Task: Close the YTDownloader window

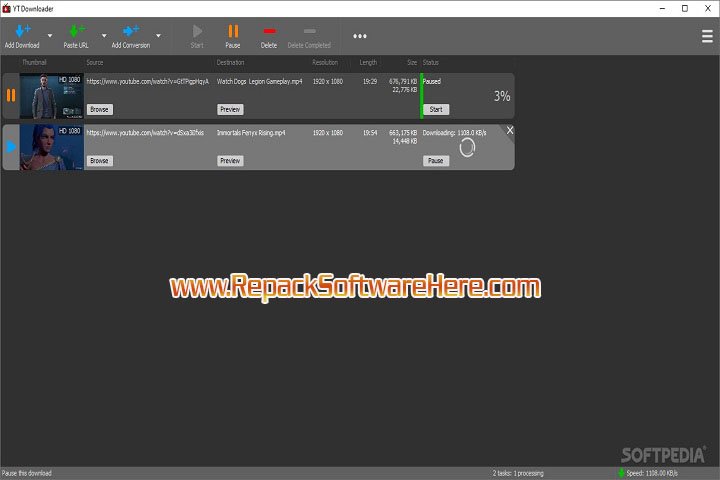Action: tap(708, 8)
